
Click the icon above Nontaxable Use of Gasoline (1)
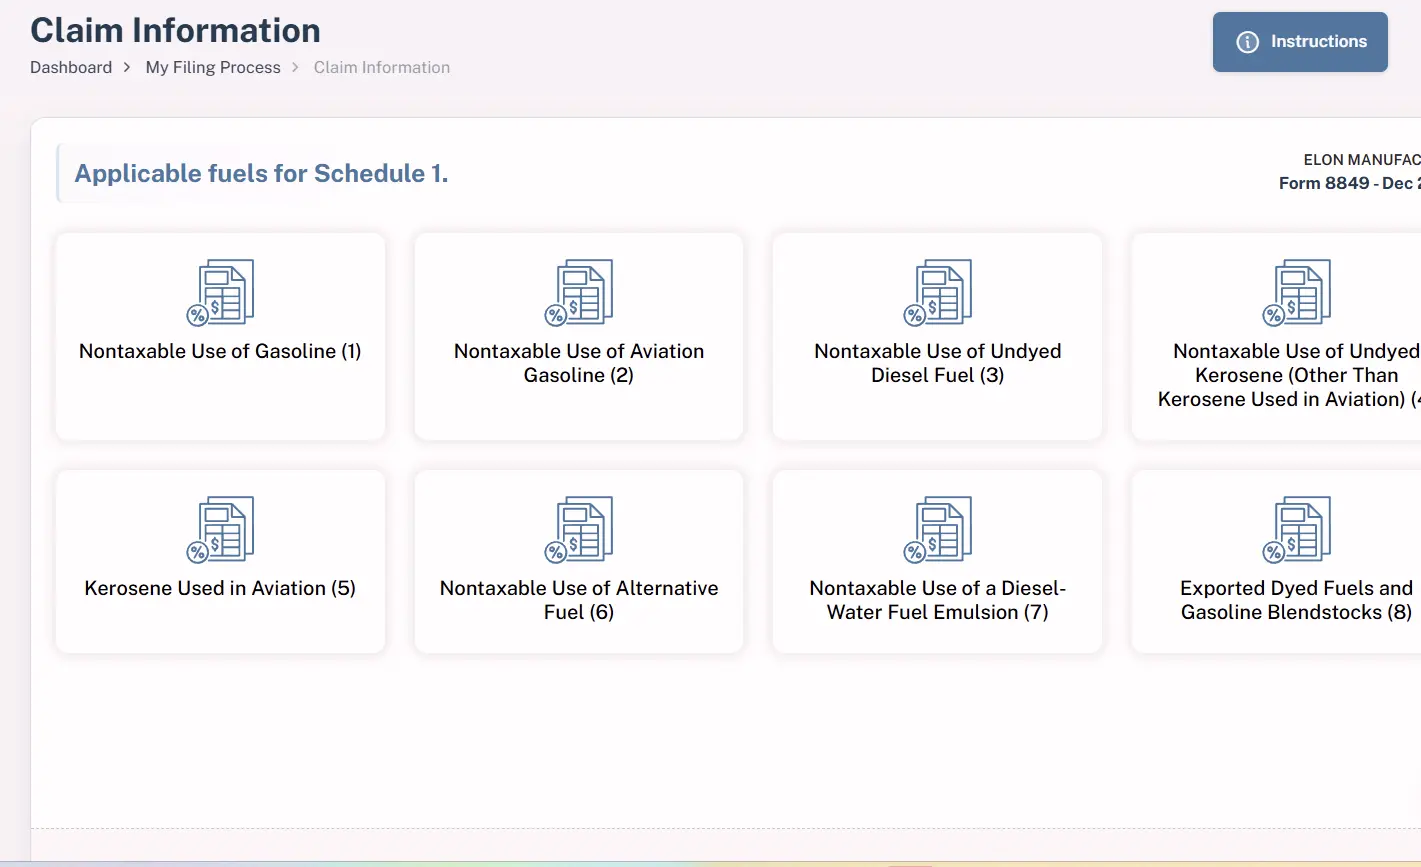click(x=220, y=293)
